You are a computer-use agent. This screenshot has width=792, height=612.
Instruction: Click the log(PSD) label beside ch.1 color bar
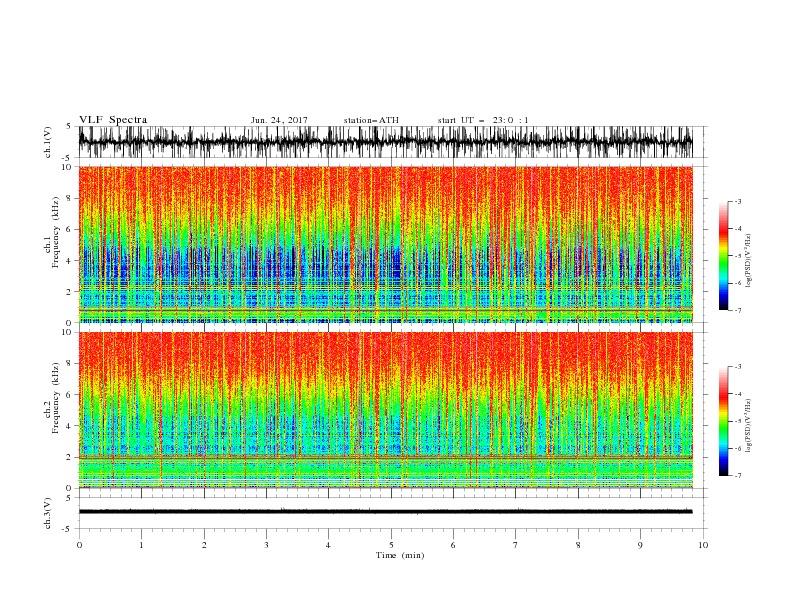click(748, 261)
